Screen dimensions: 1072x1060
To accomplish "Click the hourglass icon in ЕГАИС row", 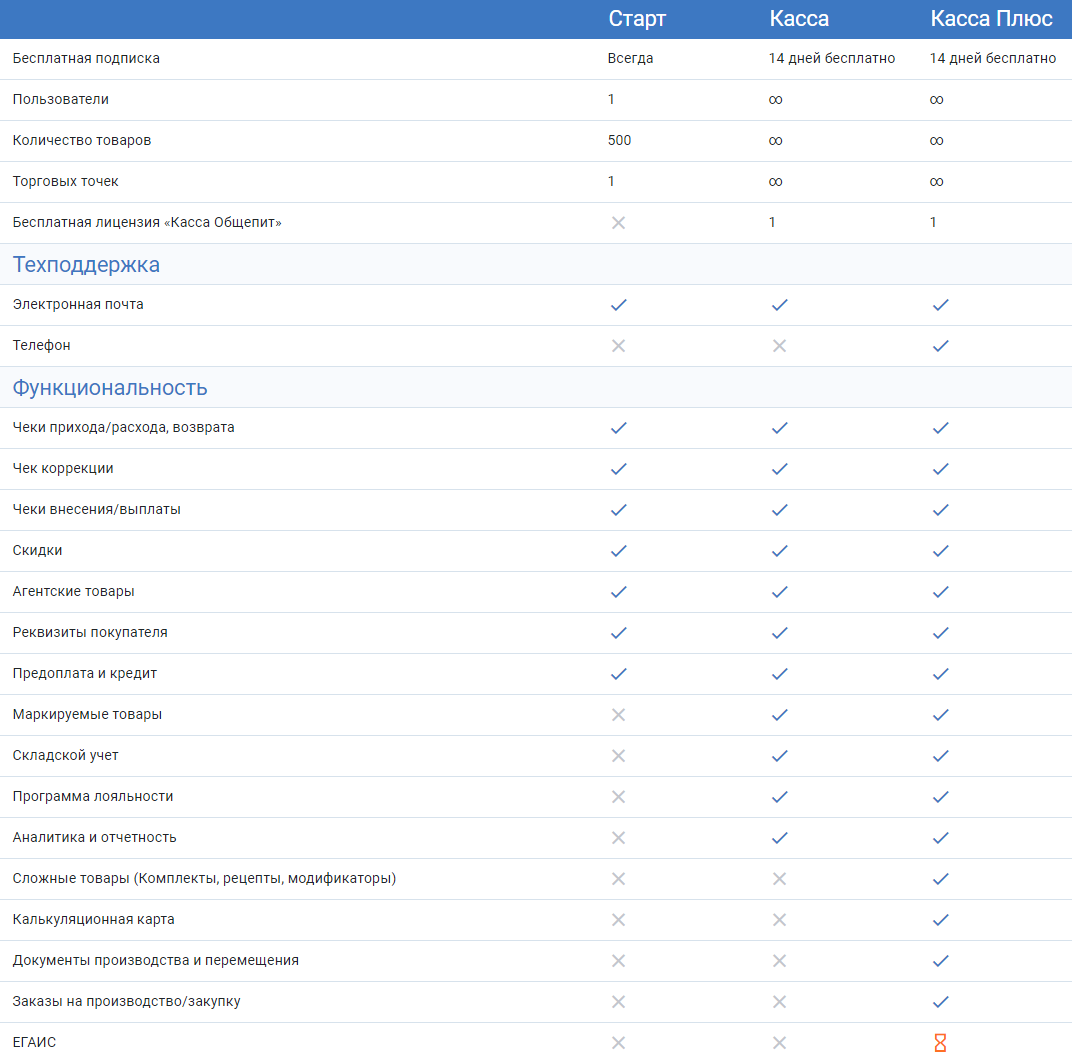I will (940, 1042).
